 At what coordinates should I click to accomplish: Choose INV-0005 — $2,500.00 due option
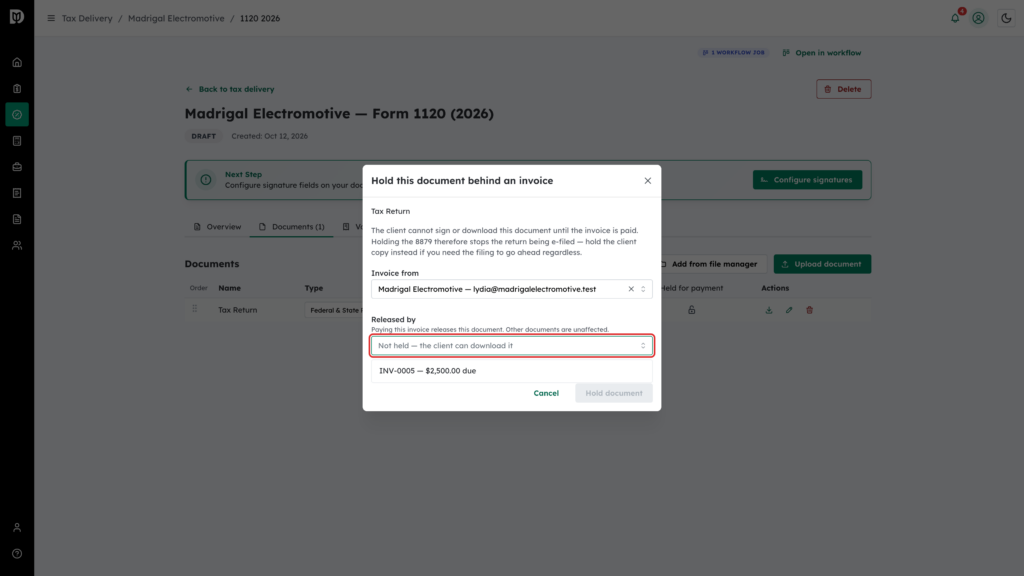pos(511,371)
